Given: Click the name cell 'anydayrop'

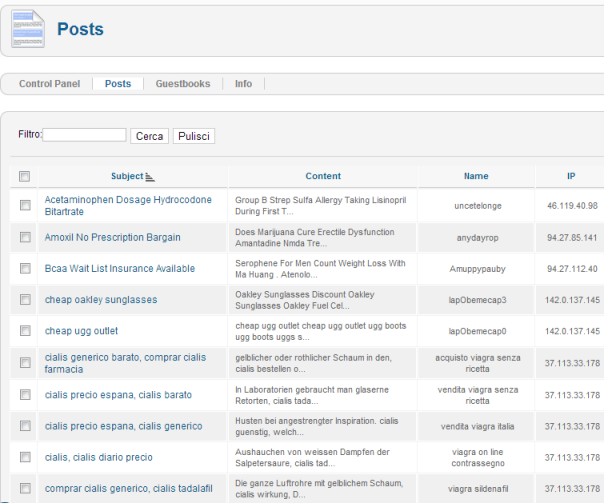Looking at the screenshot, I should (478, 238).
